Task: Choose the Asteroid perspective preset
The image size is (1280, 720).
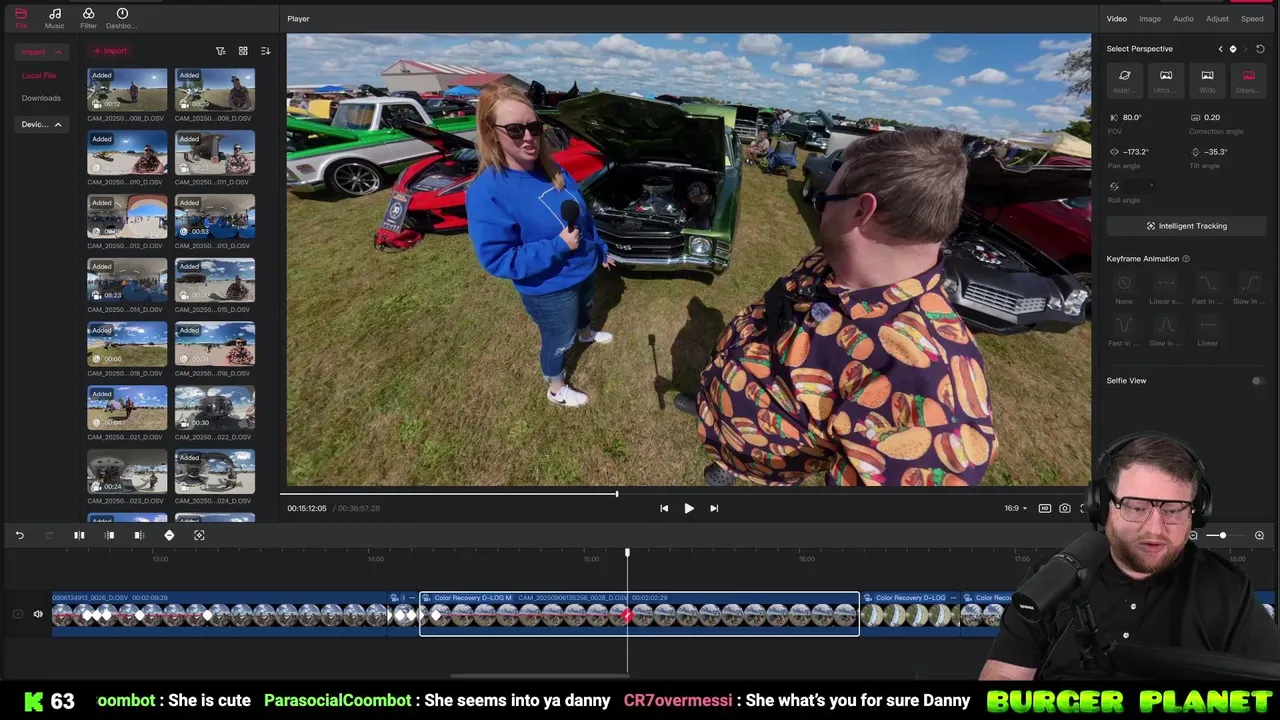Action: tap(1124, 80)
